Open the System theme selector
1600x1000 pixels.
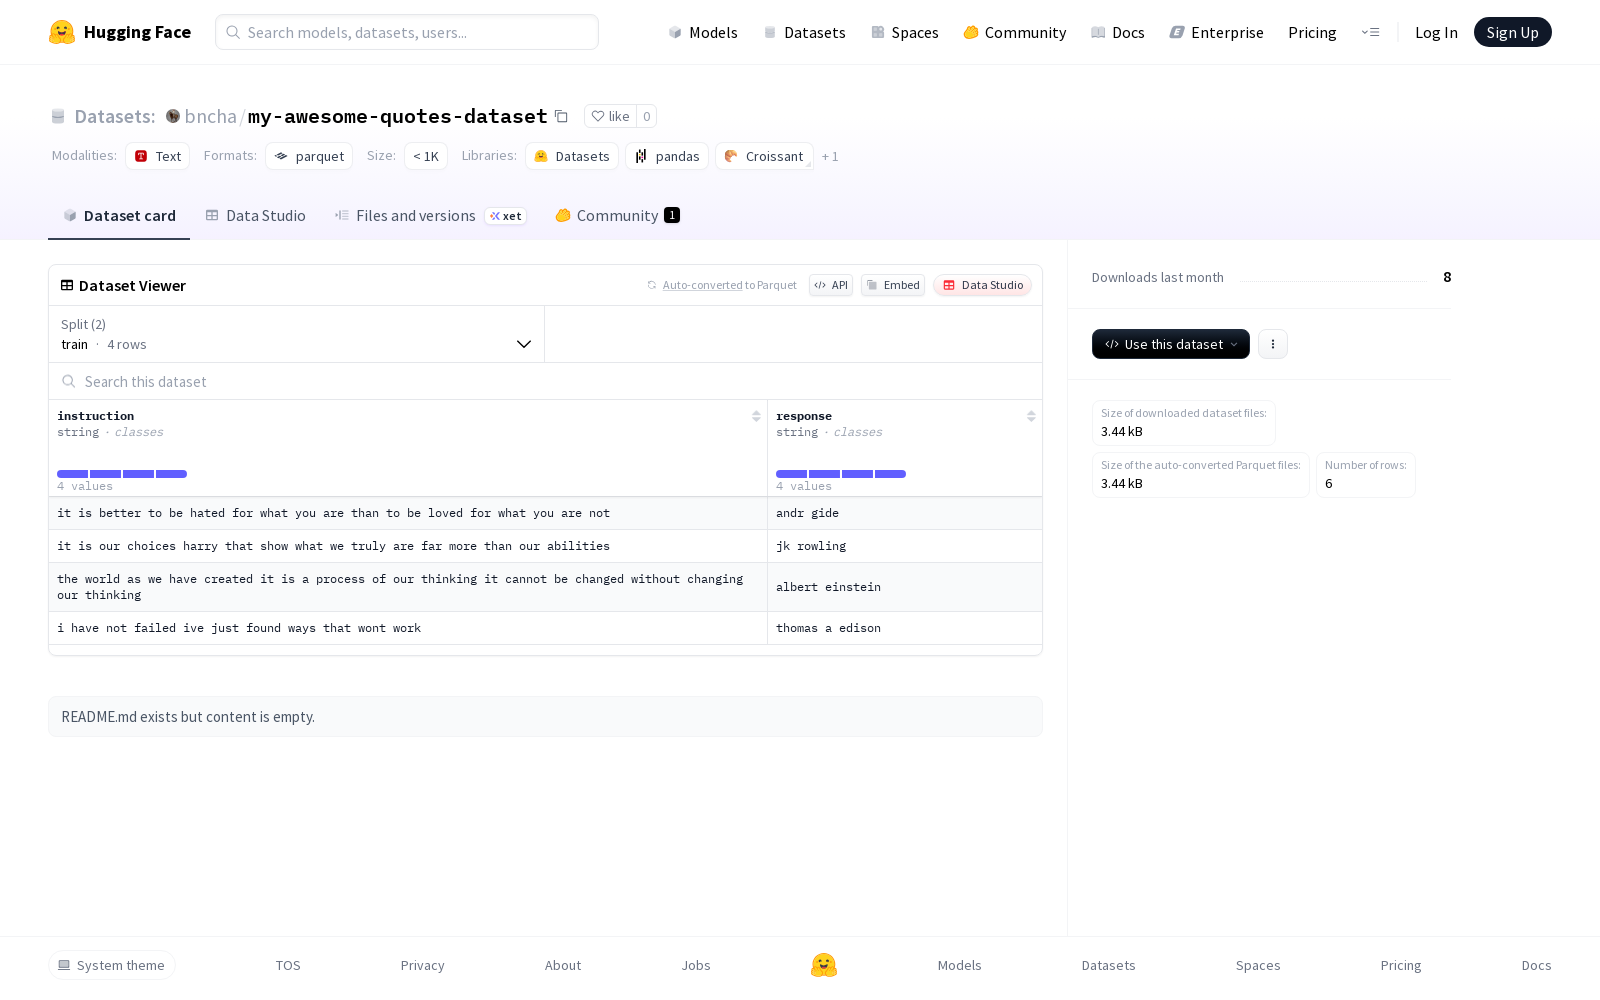pyautogui.click(x=112, y=965)
